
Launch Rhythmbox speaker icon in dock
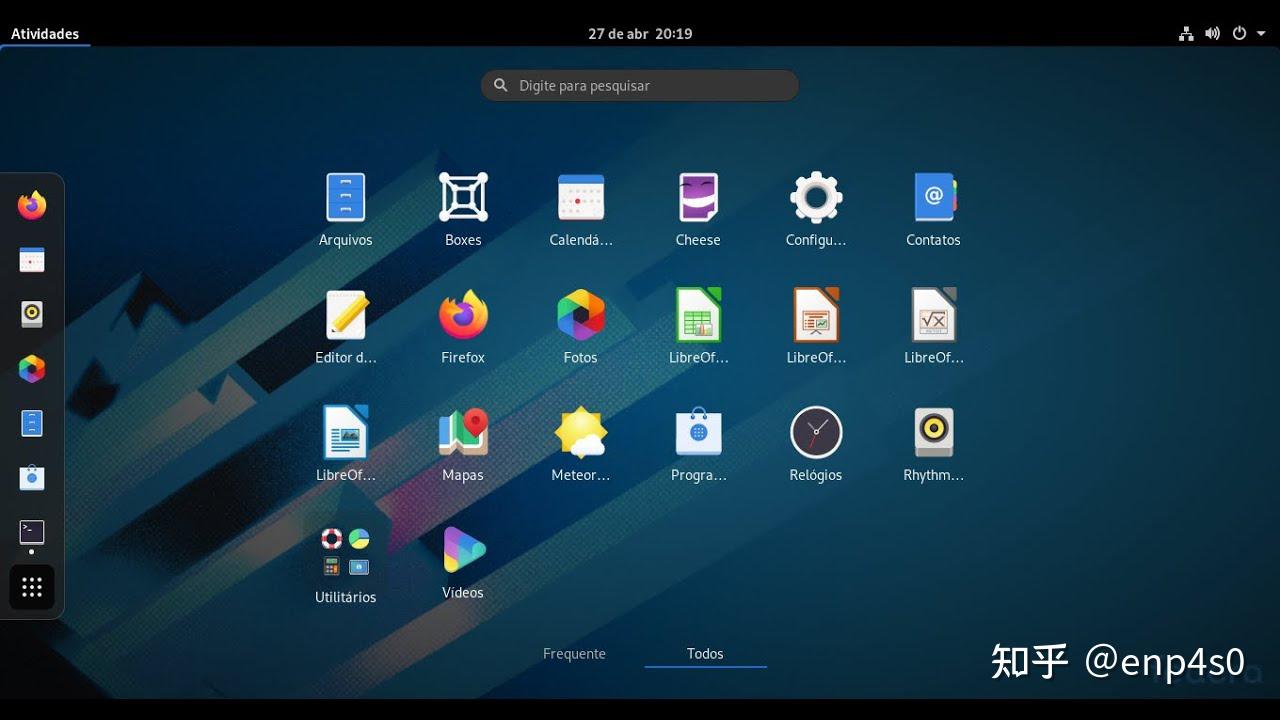(x=32, y=314)
